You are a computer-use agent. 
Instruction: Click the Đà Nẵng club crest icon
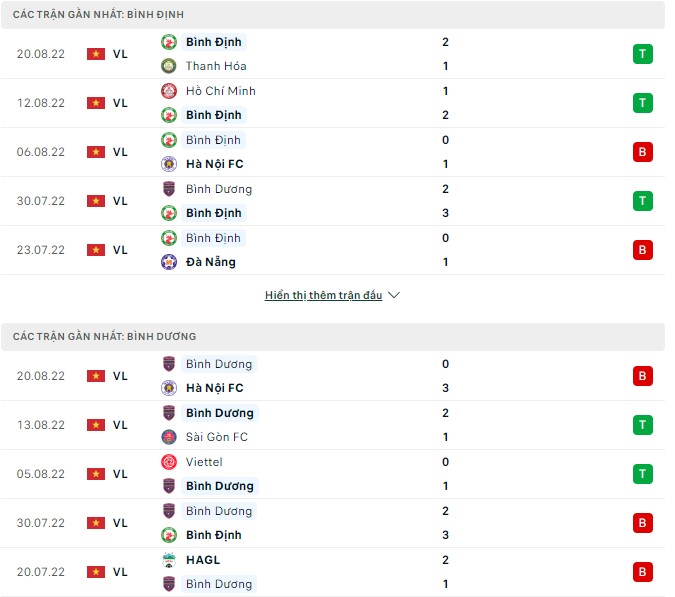point(168,262)
